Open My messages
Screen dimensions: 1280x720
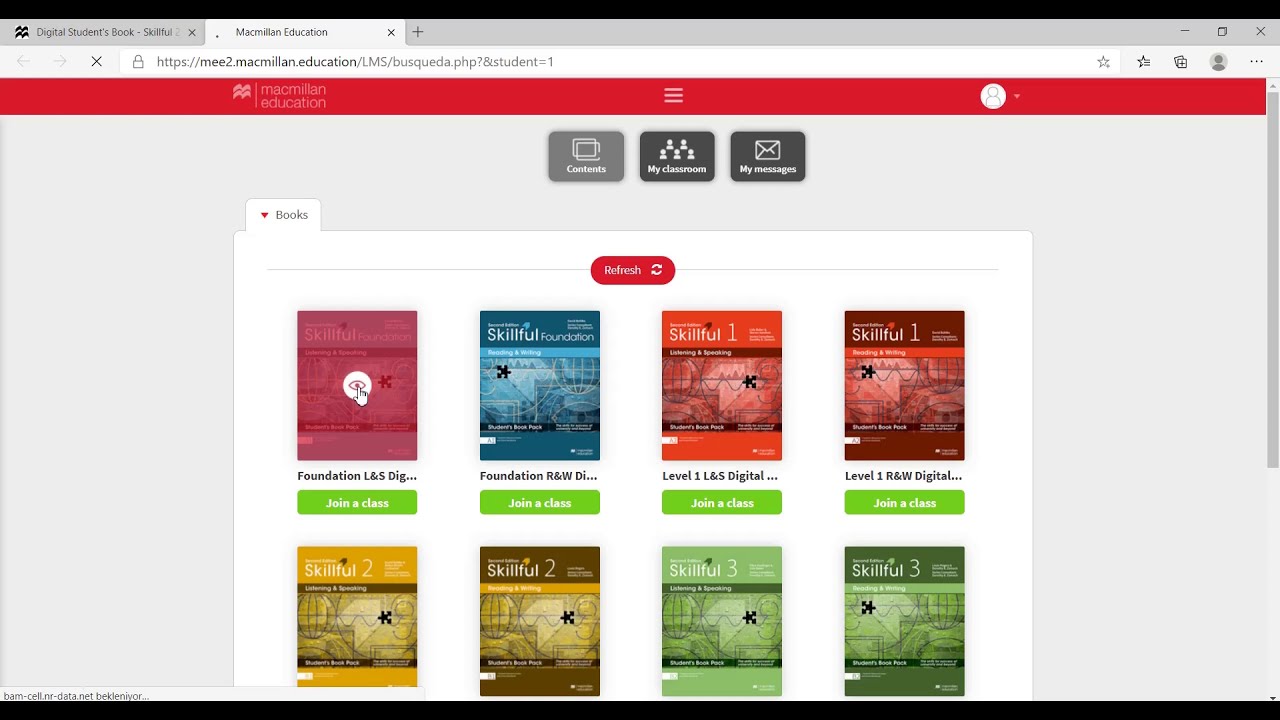tap(768, 156)
